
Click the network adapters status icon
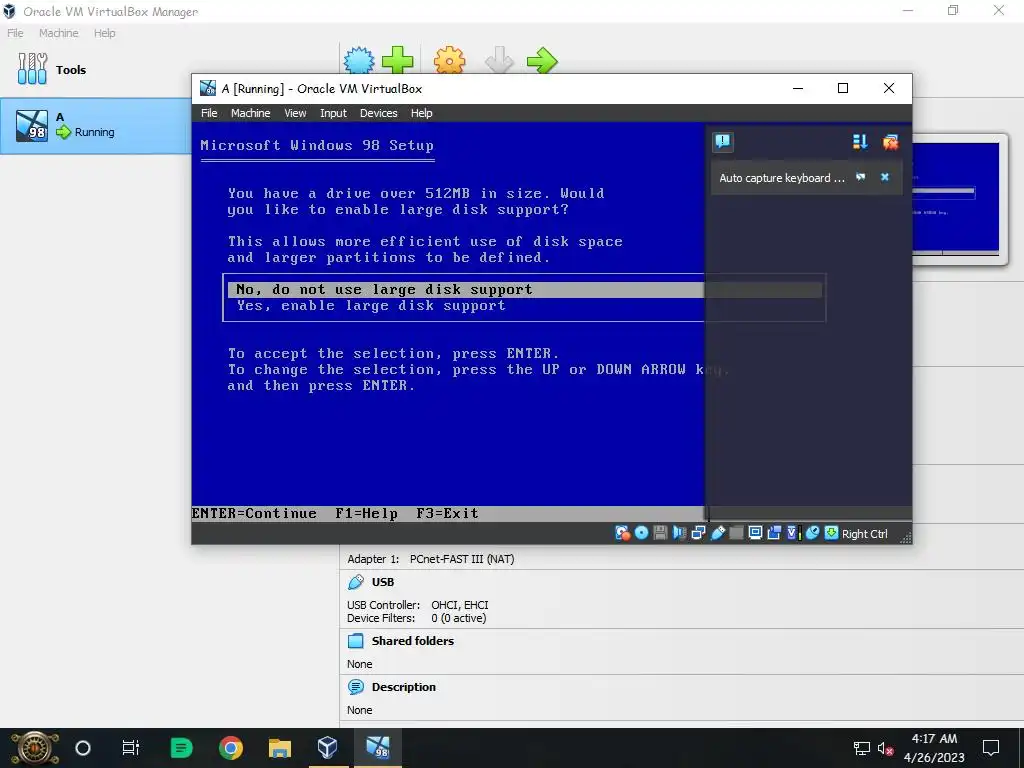click(x=698, y=533)
